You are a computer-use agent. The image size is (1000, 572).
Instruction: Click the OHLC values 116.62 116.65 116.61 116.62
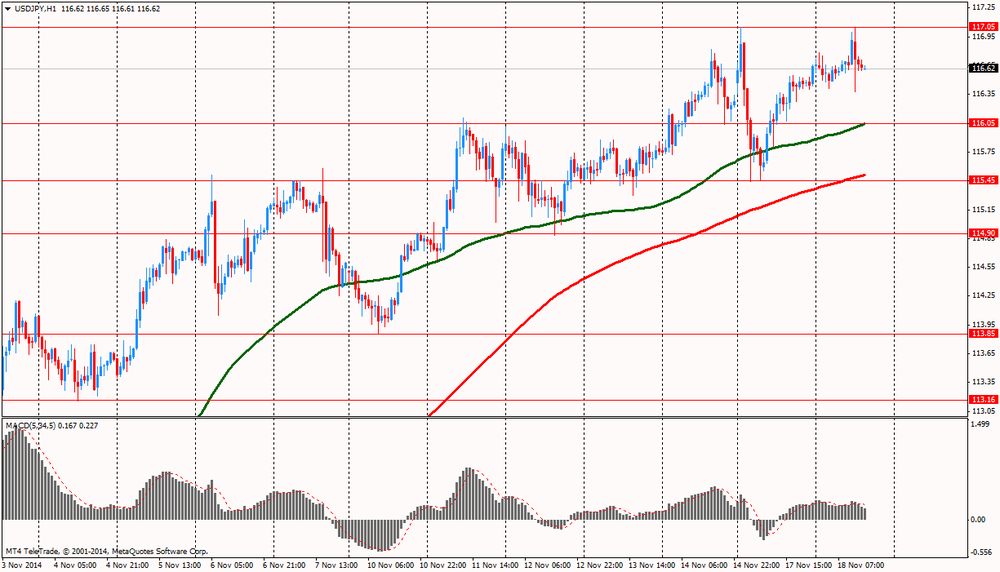tap(112, 9)
